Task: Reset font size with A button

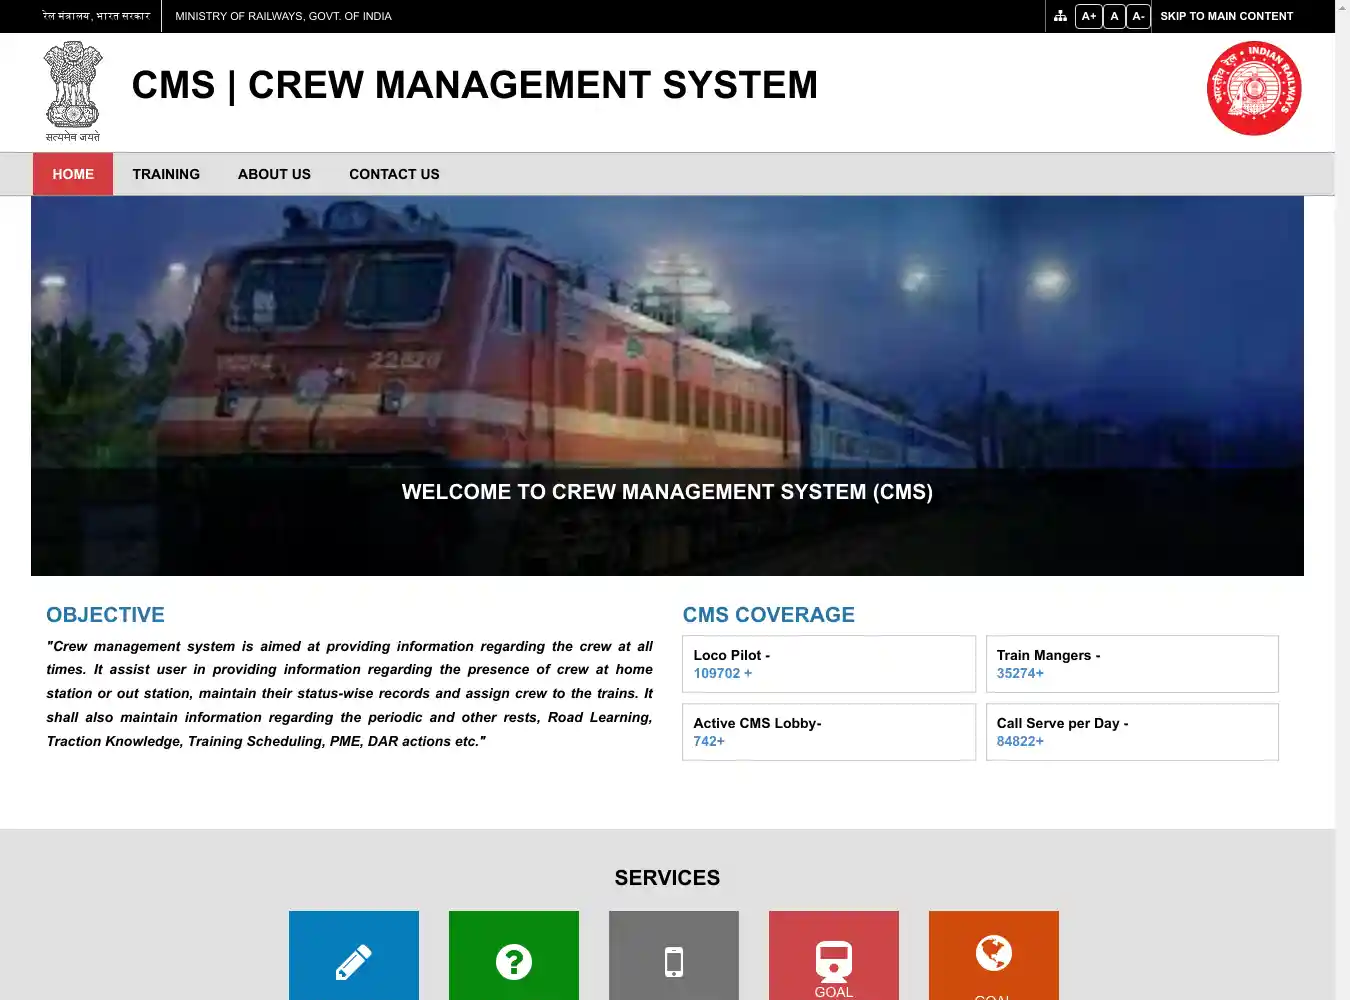Action: pyautogui.click(x=1114, y=16)
